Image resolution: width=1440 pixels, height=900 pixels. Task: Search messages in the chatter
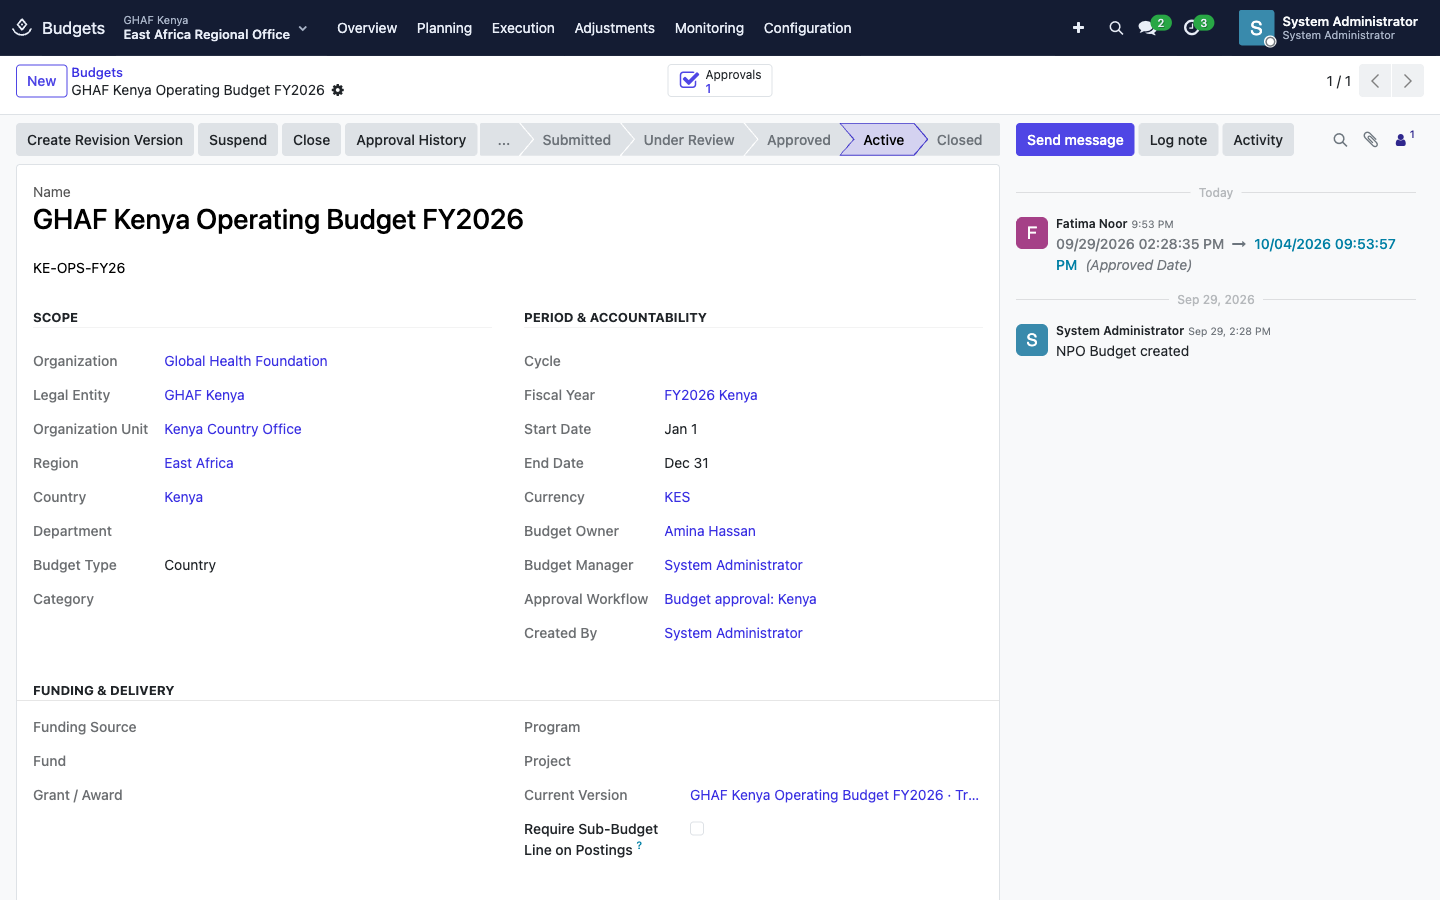click(1340, 140)
